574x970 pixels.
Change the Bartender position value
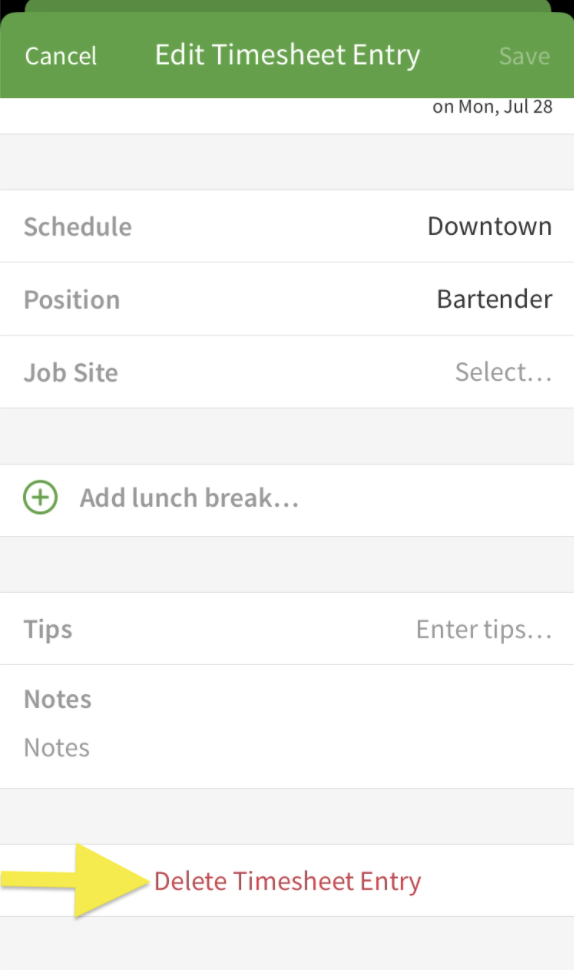[x=494, y=299]
